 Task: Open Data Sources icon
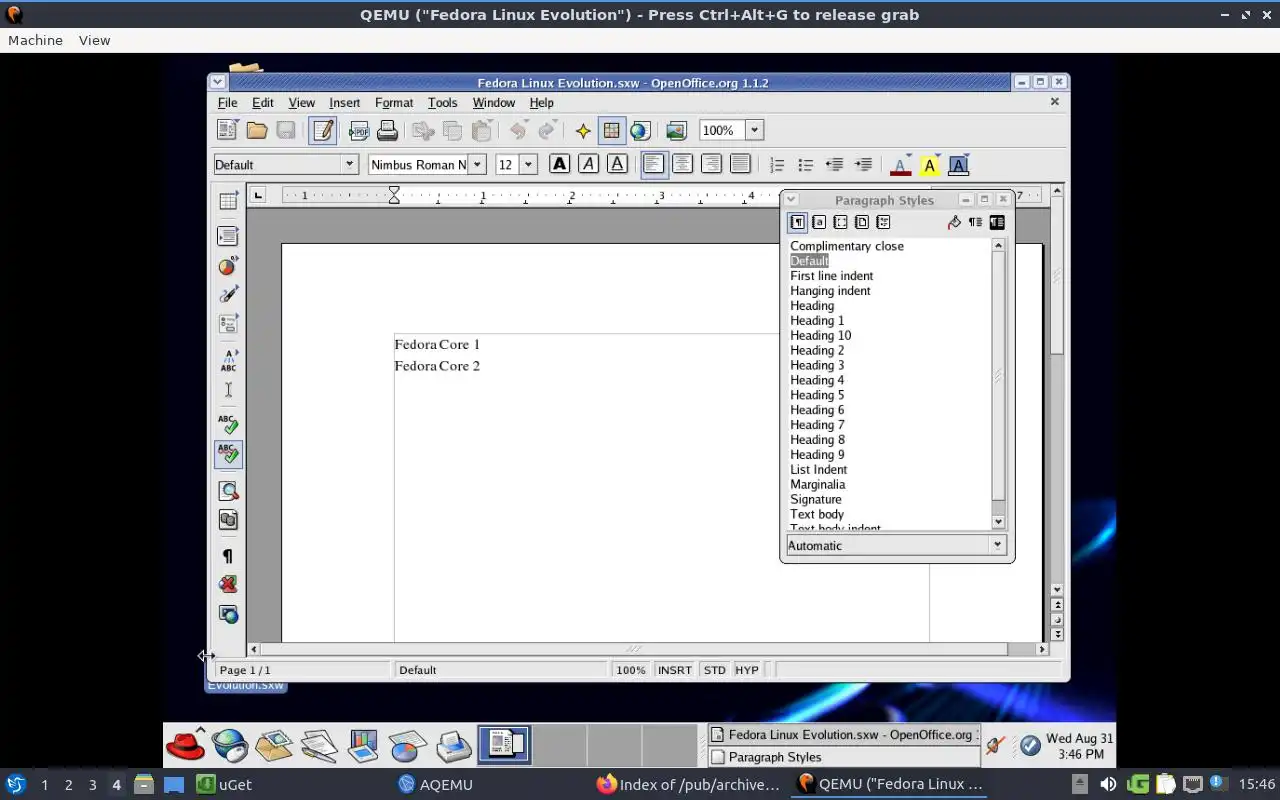pyautogui.click(x=228, y=520)
